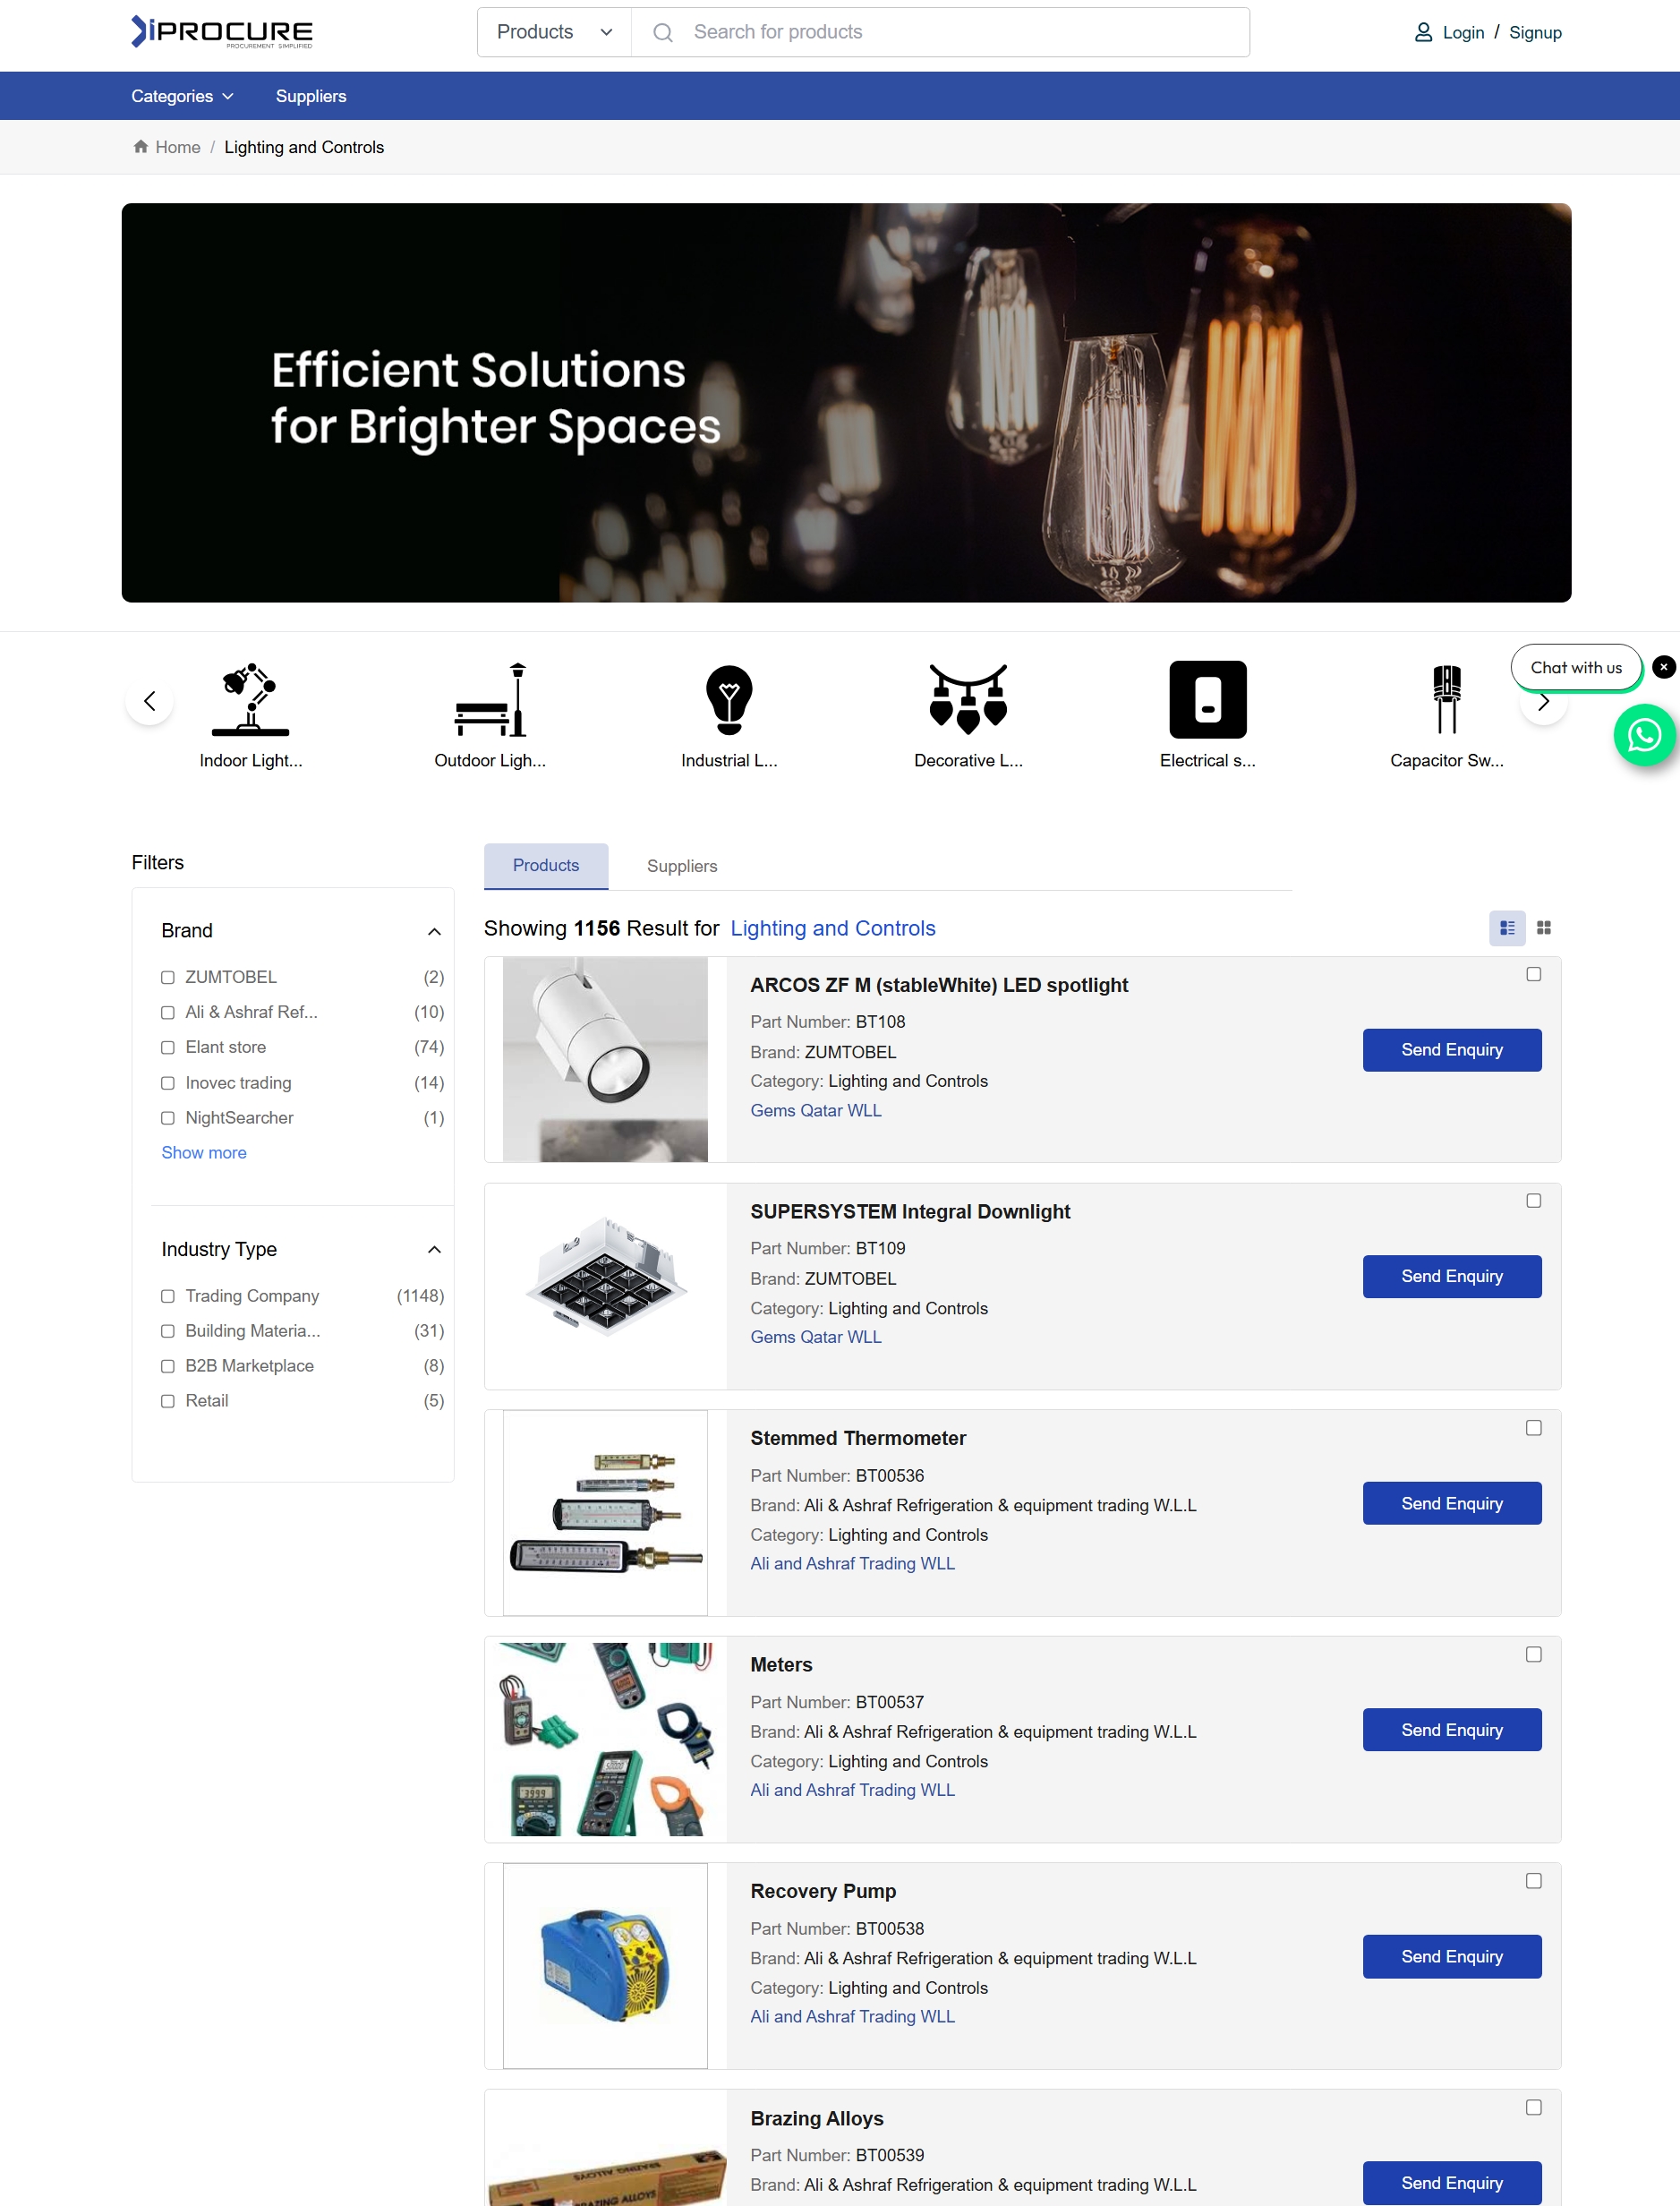The width and height of the screenshot is (1680, 2206).
Task: Send Enquiry for Recovery Pump
Action: pos(1452,1956)
